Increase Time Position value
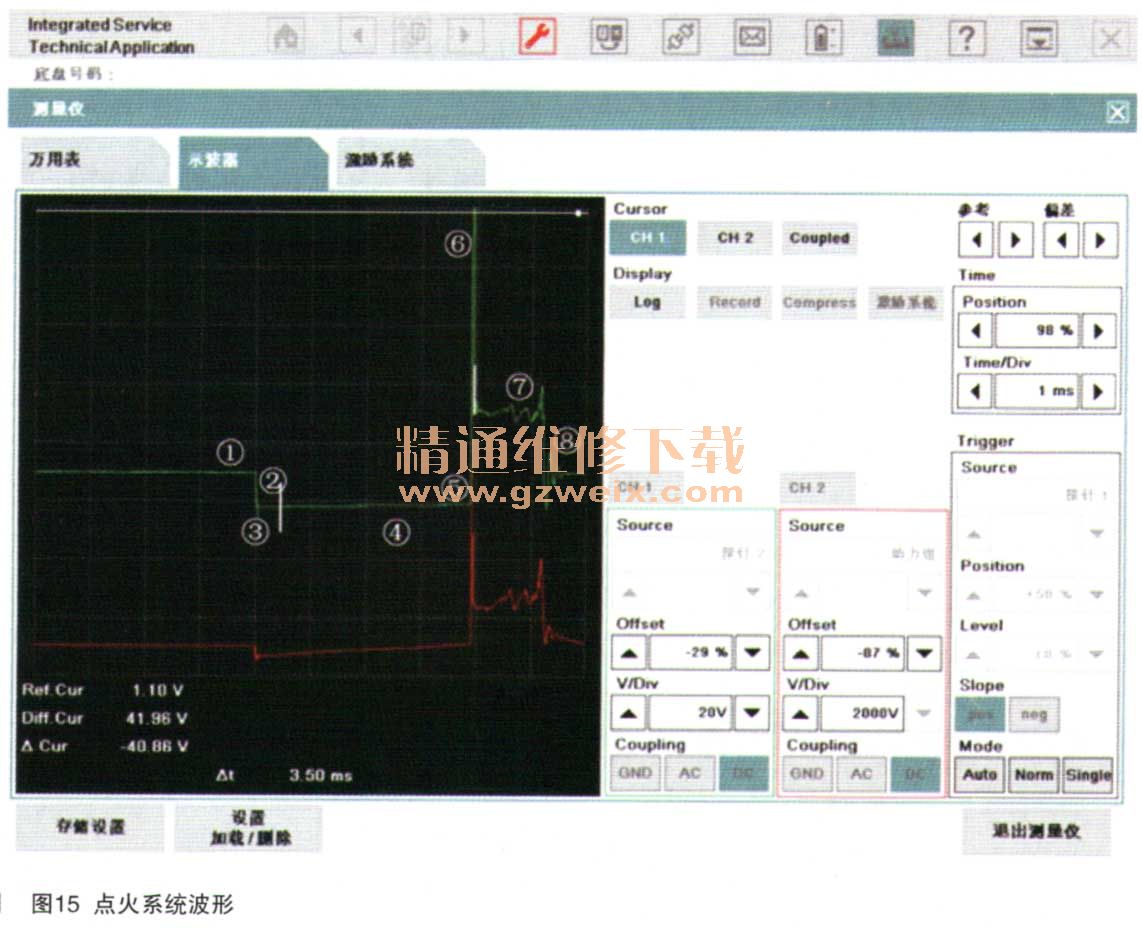This screenshot has width=1142, height=928. (1098, 331)
